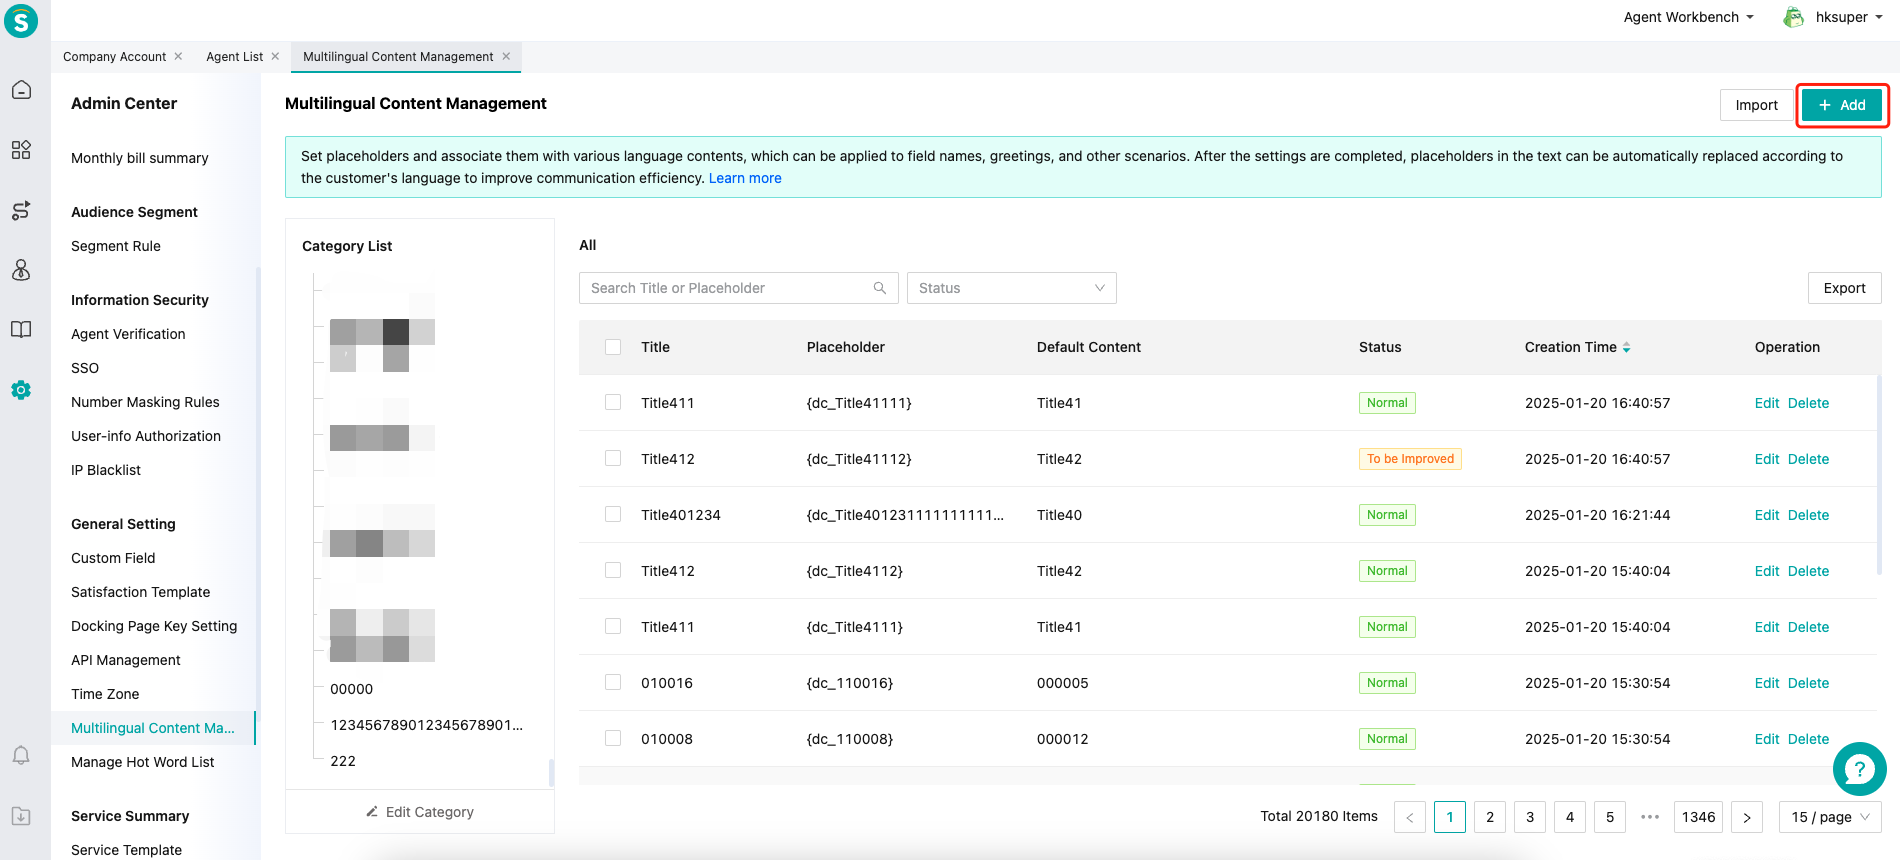This screenshot has height=860, width=1900.
Task: Open User-info Authorization menu item
Action: (x=146, y=436)
